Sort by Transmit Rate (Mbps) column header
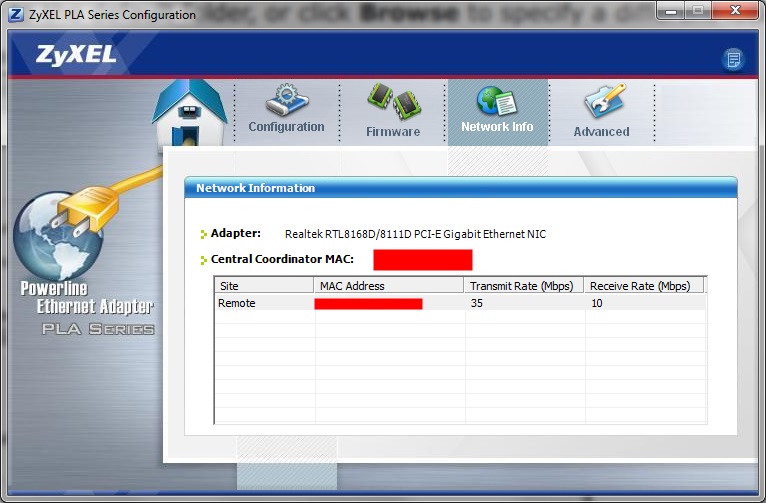 pos(523,286)
